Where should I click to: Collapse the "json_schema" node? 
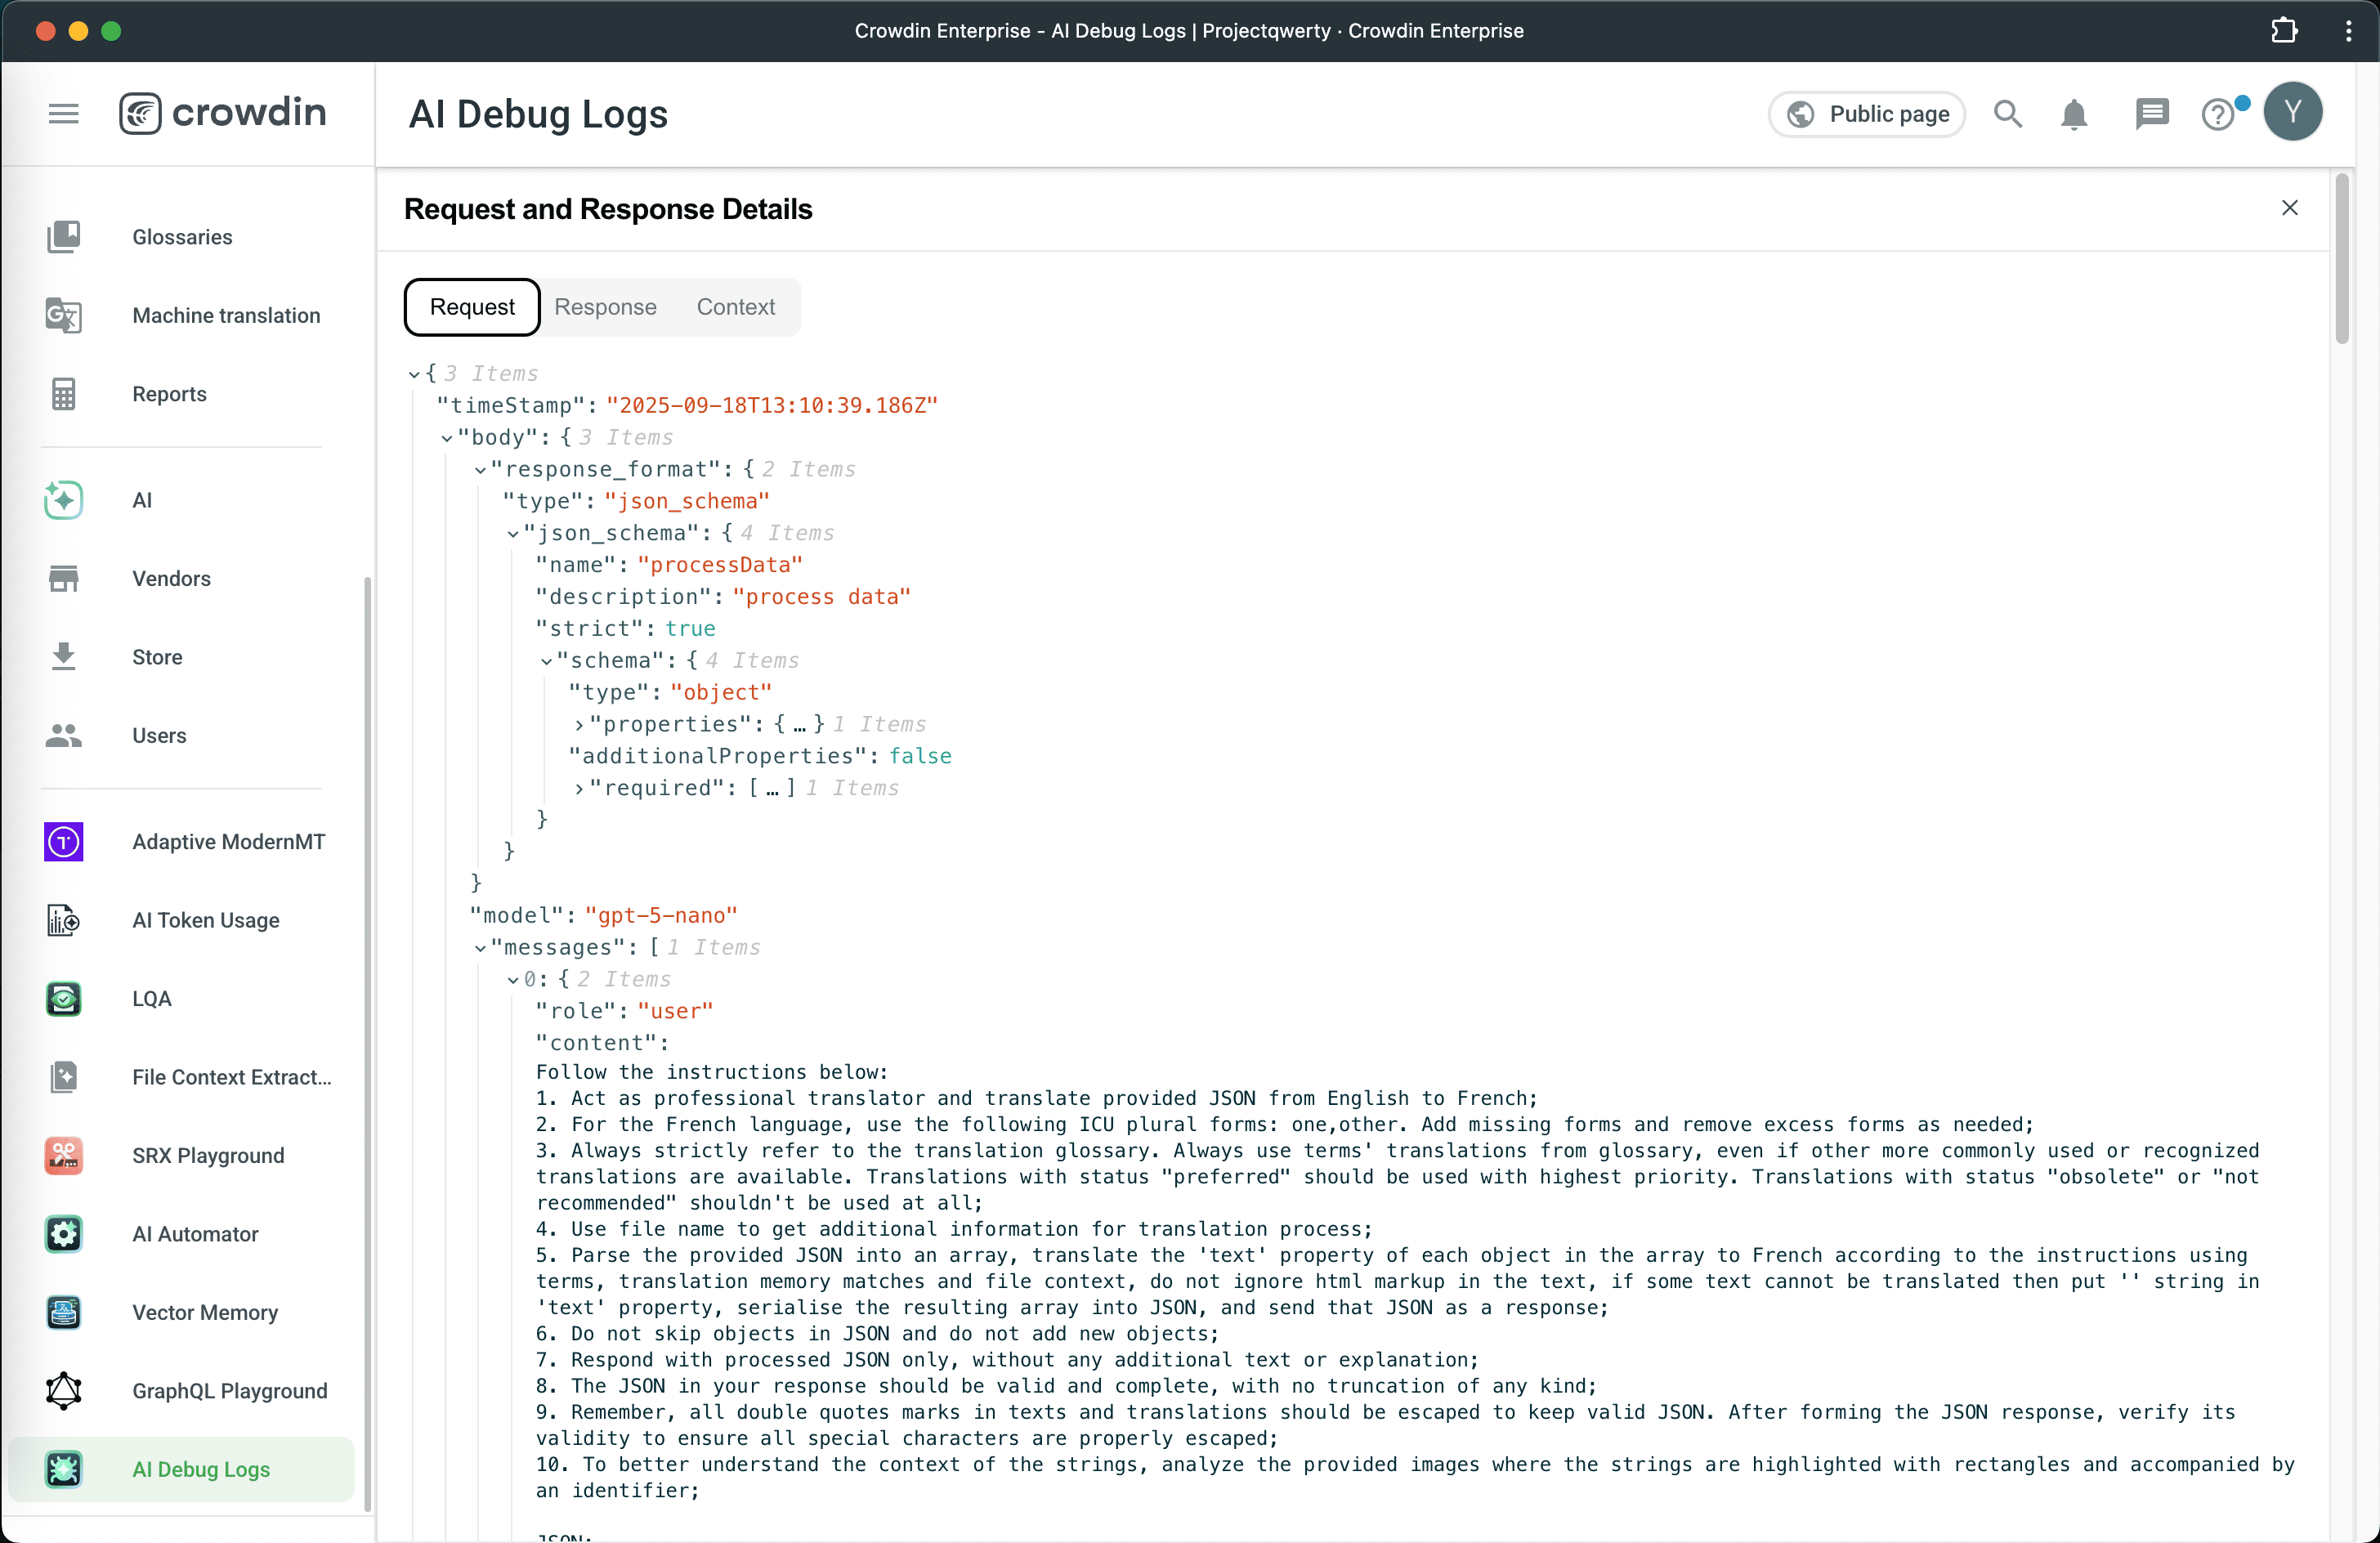point(513,534)
